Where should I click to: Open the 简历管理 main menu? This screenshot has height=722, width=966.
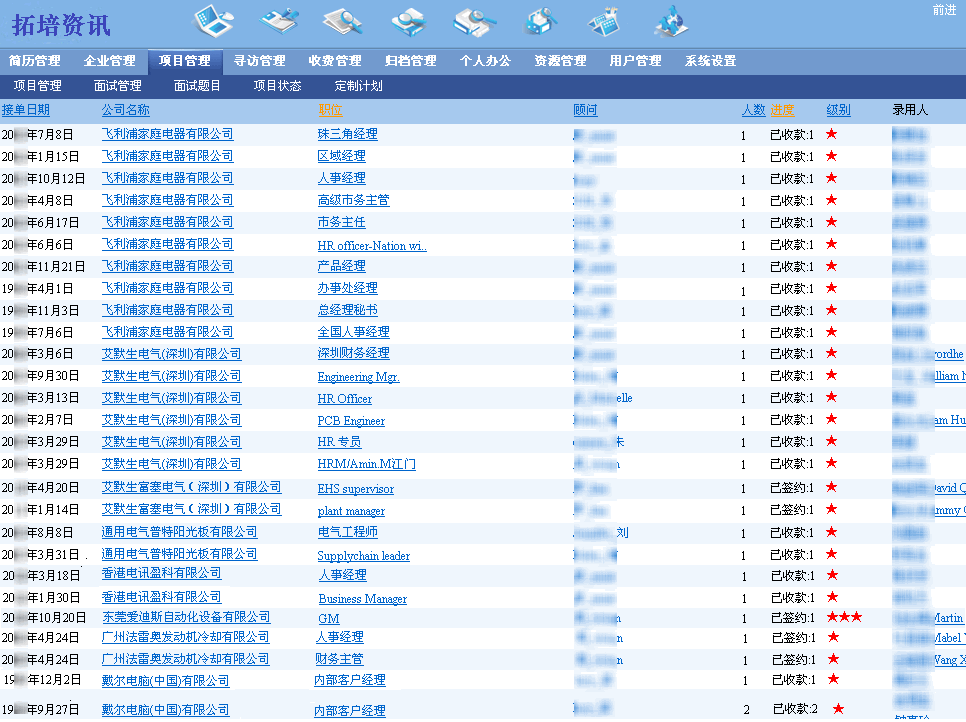[x=34, y=61]
